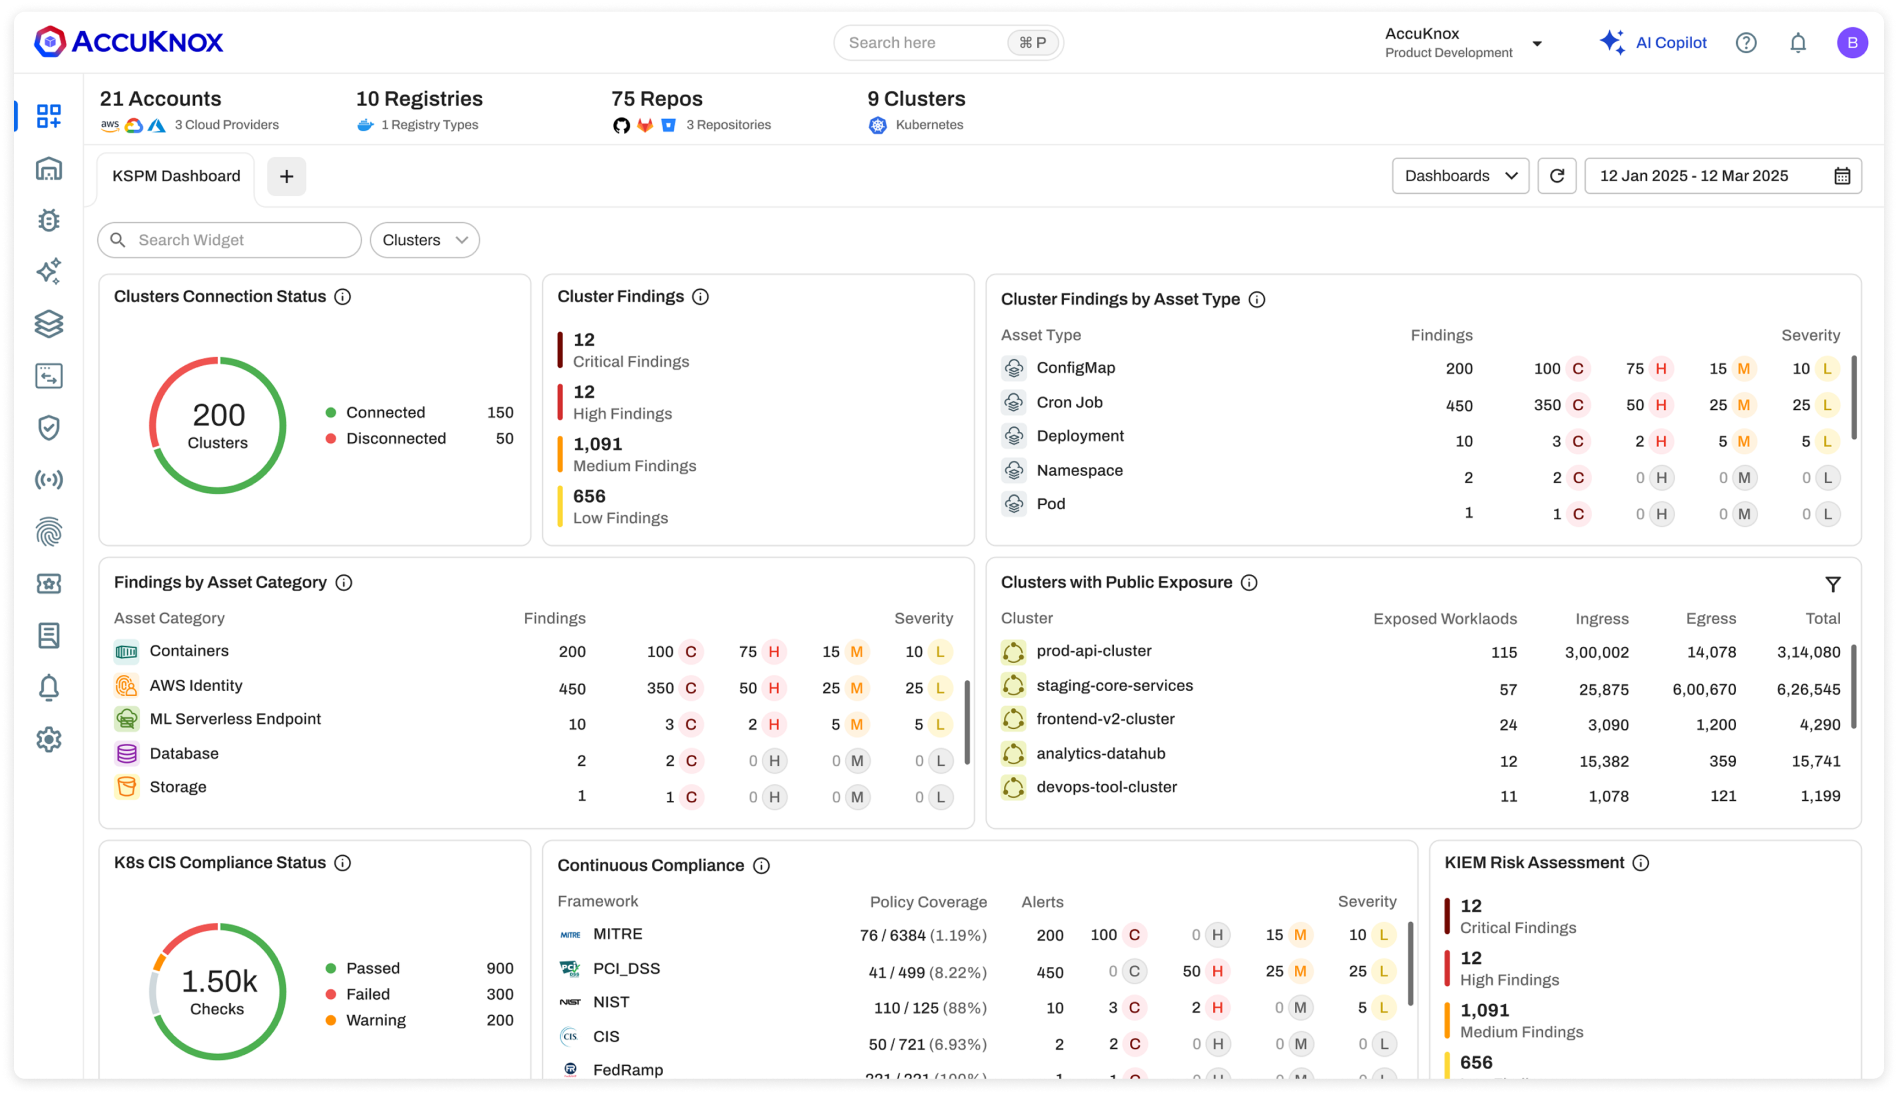The image size is (1898, 1095).
Task: Select the Inventory home icon in sidebar
Action: pos(48,168)
